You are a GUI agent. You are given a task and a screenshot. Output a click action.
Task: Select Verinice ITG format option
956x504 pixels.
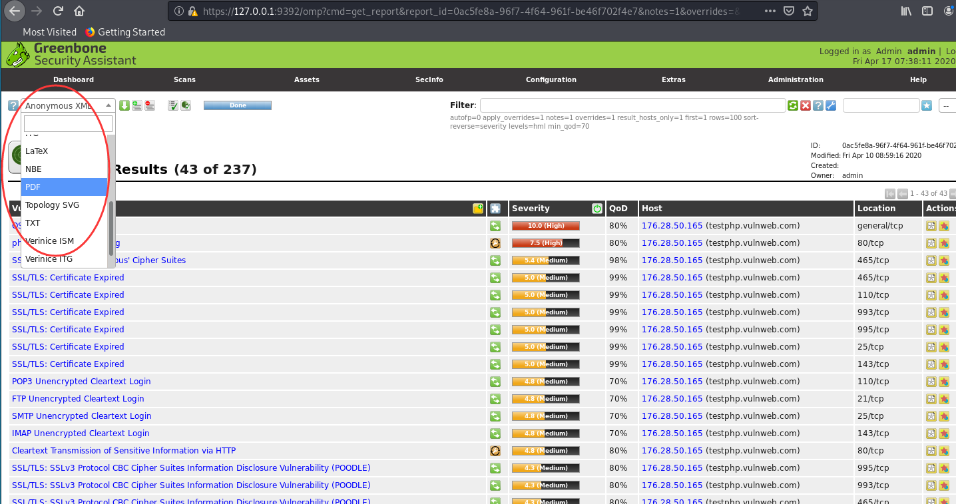tap(64, 259)
